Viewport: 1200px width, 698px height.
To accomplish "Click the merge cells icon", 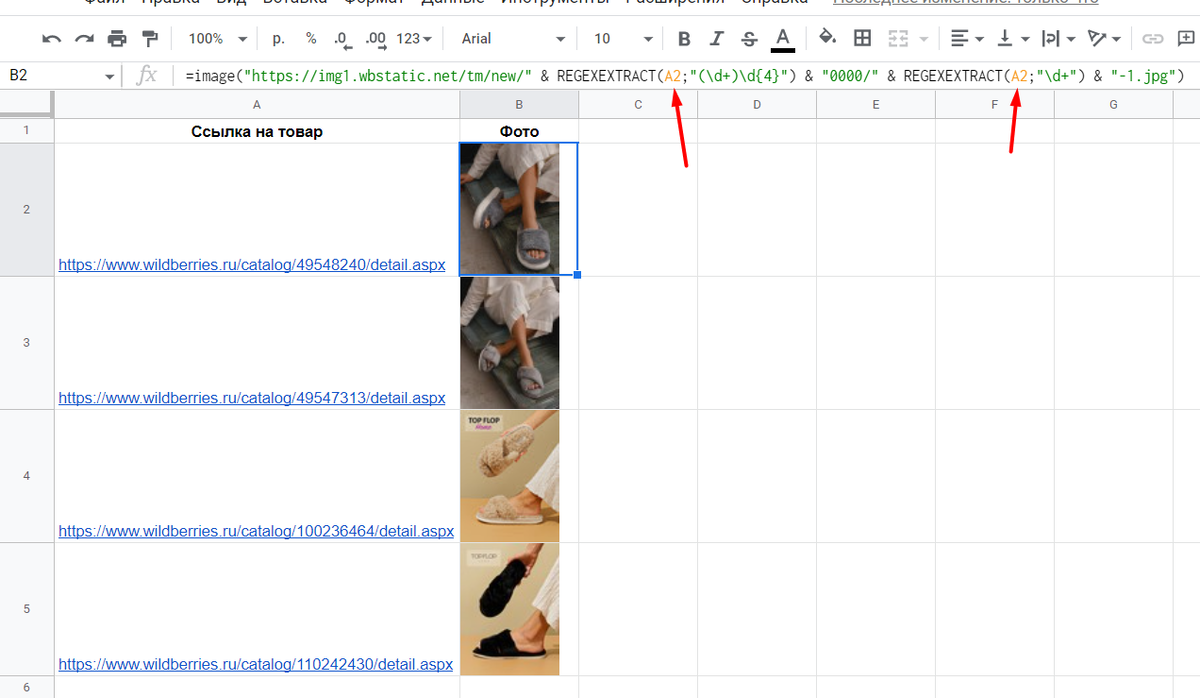I will [x=898, y=39].
